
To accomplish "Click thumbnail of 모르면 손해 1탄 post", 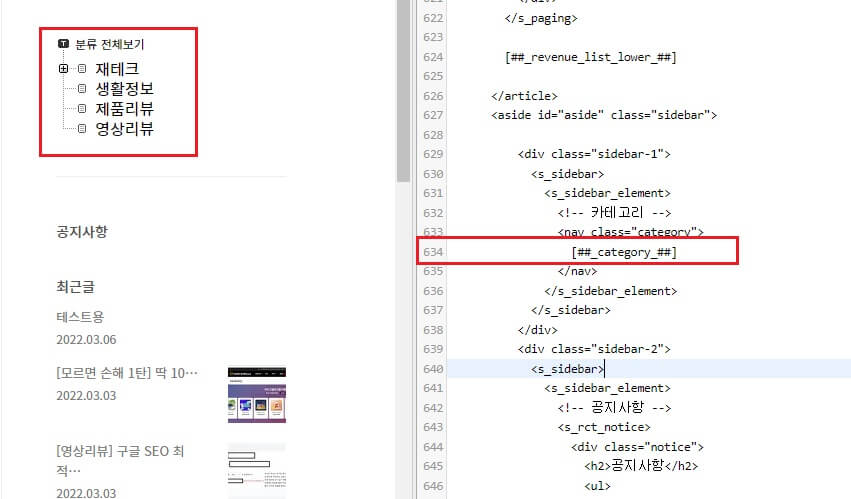I will coord(257,395).
